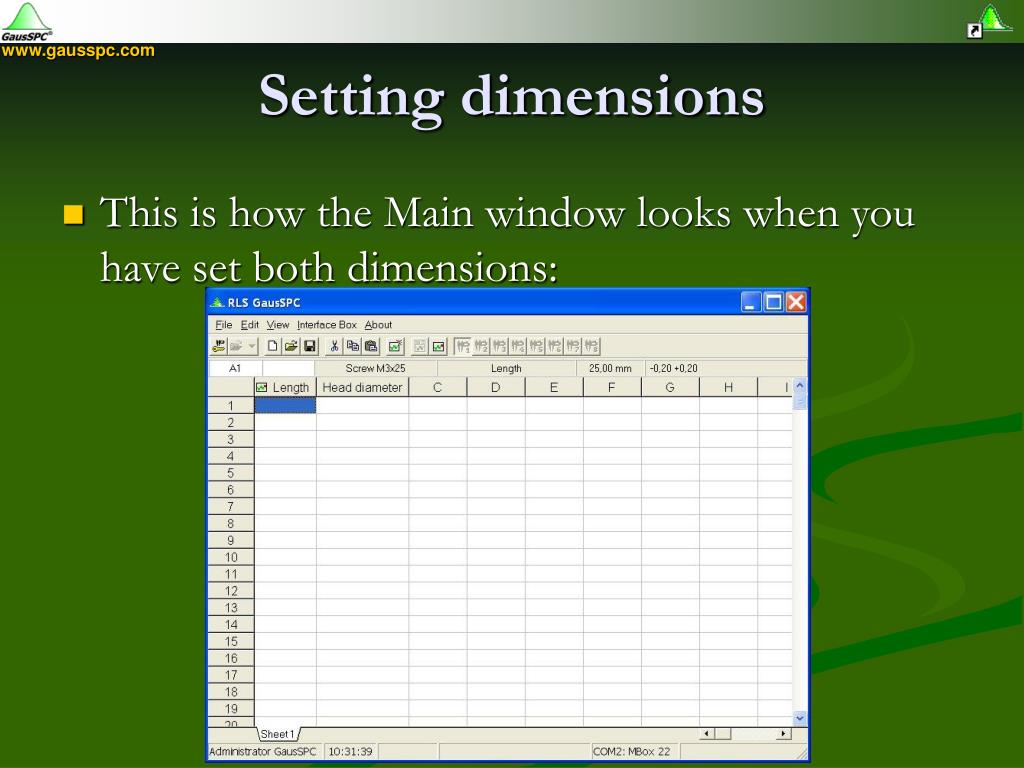This screenshot has height=768, width=1024.
Task: Click the 'Screw M3x25' part name text
Action: [x=376, y=368]
